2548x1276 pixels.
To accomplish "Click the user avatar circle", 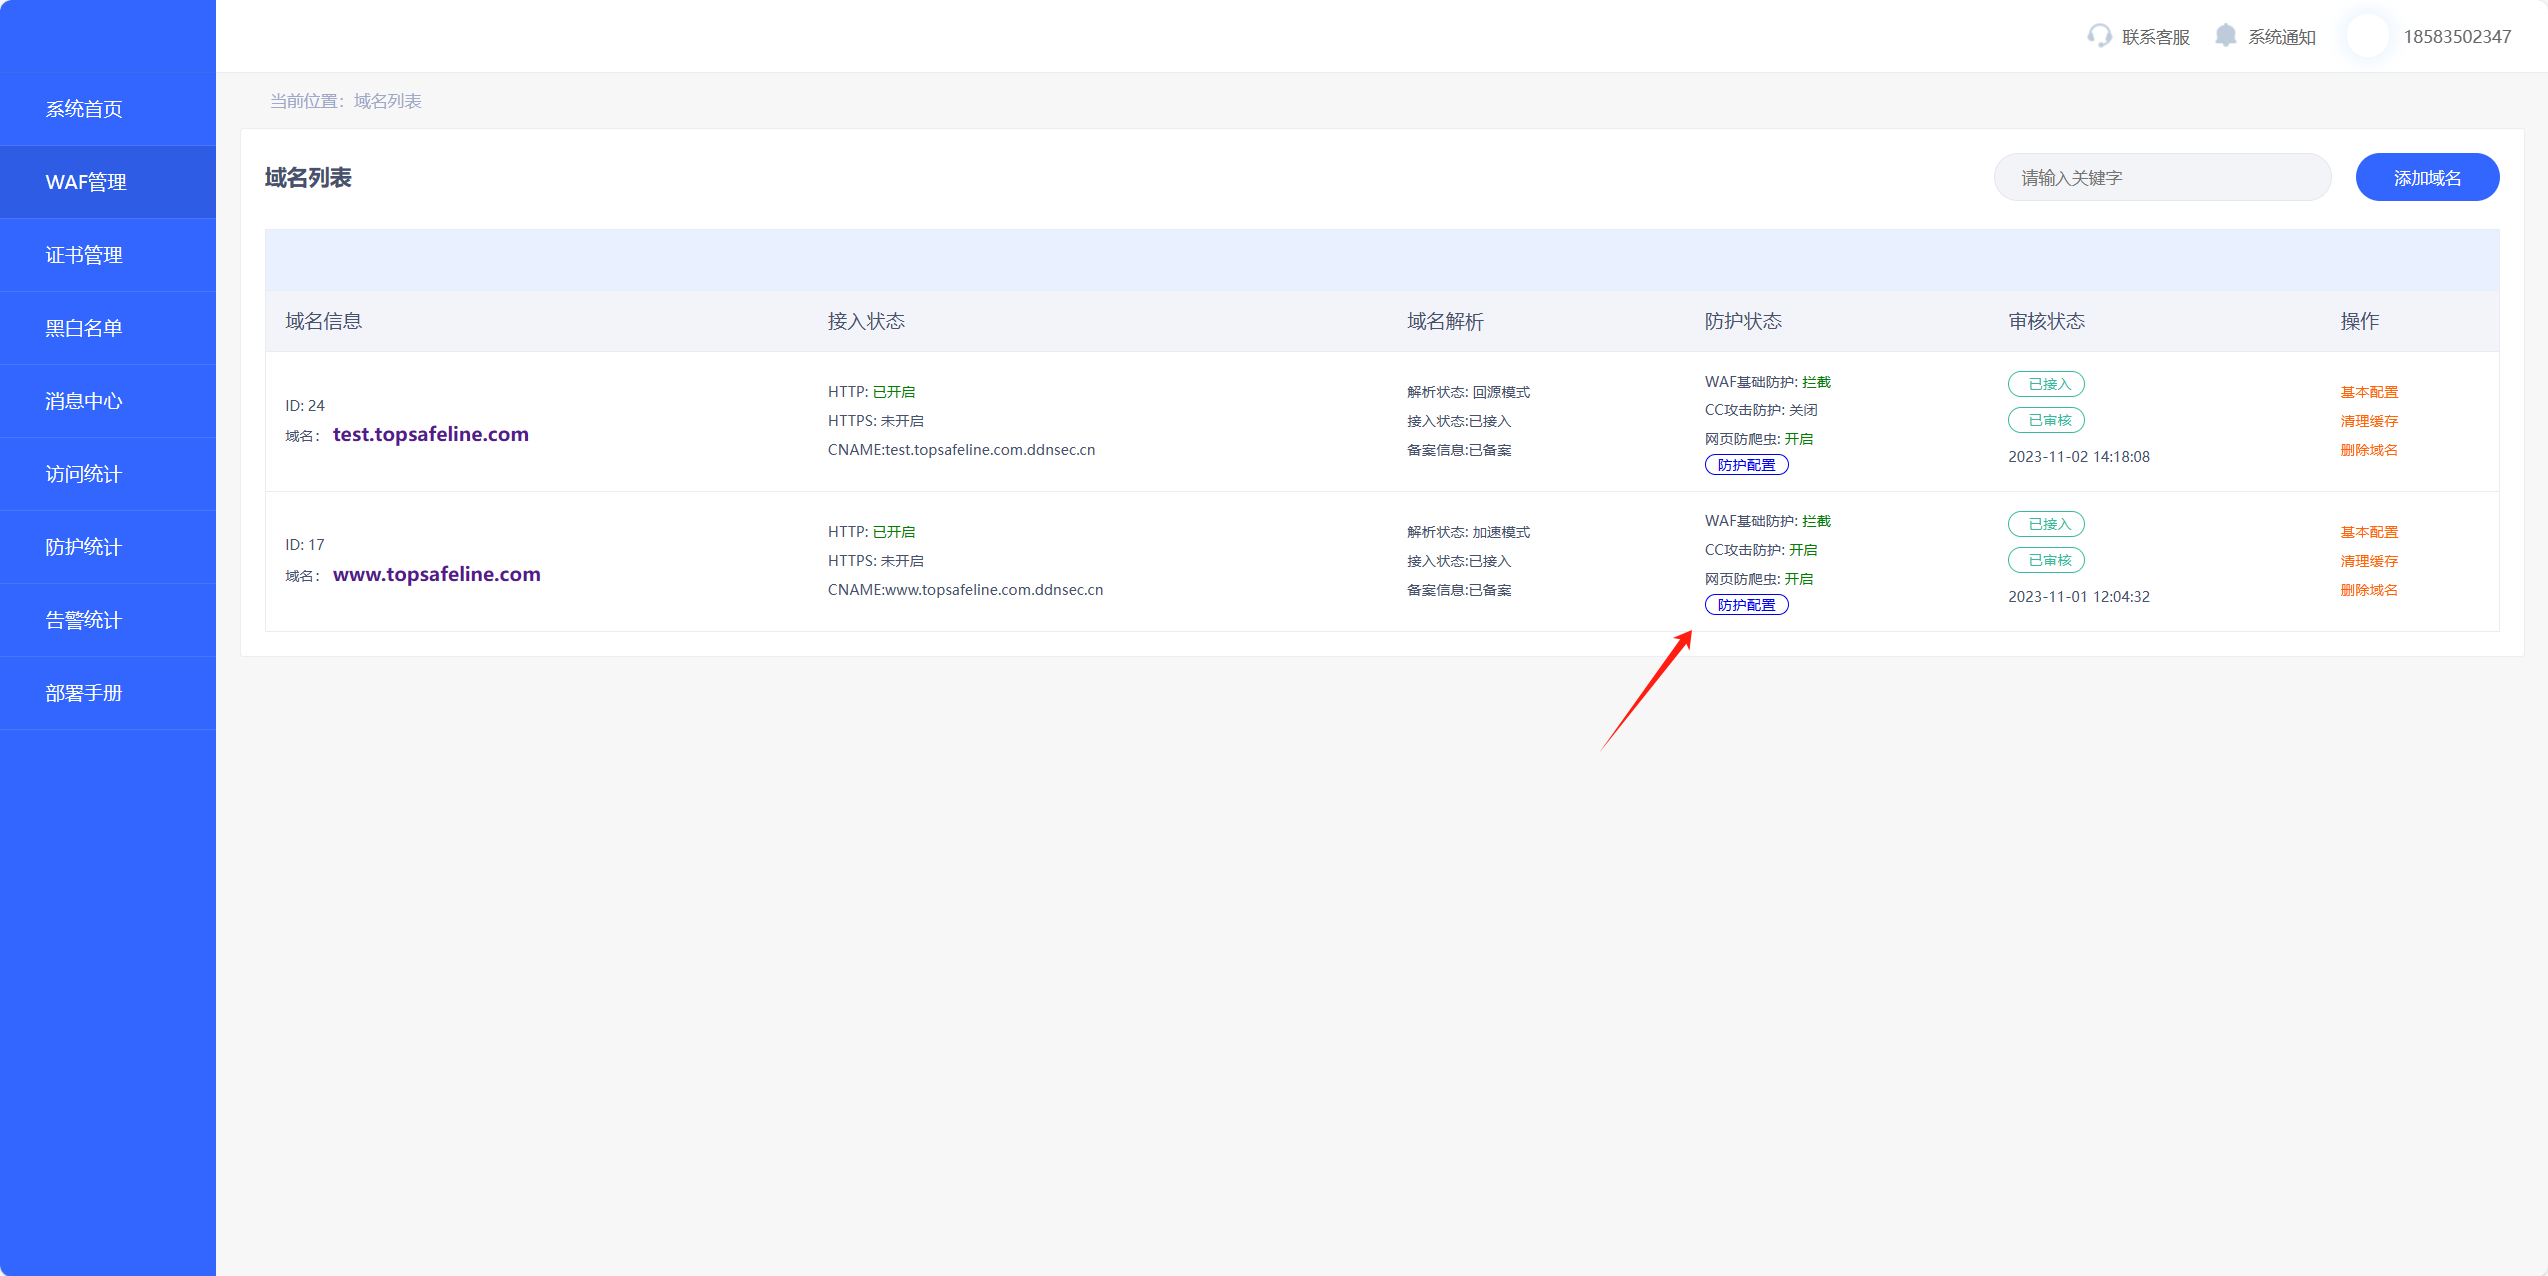I will click(x=2367, y=36).
